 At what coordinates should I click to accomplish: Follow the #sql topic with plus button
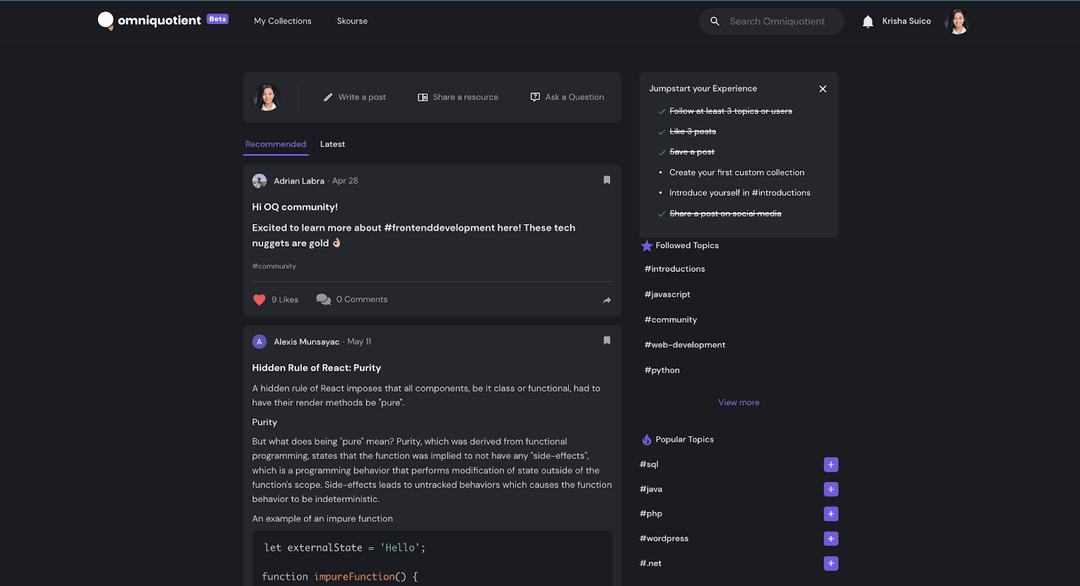[x=831, y=465]
